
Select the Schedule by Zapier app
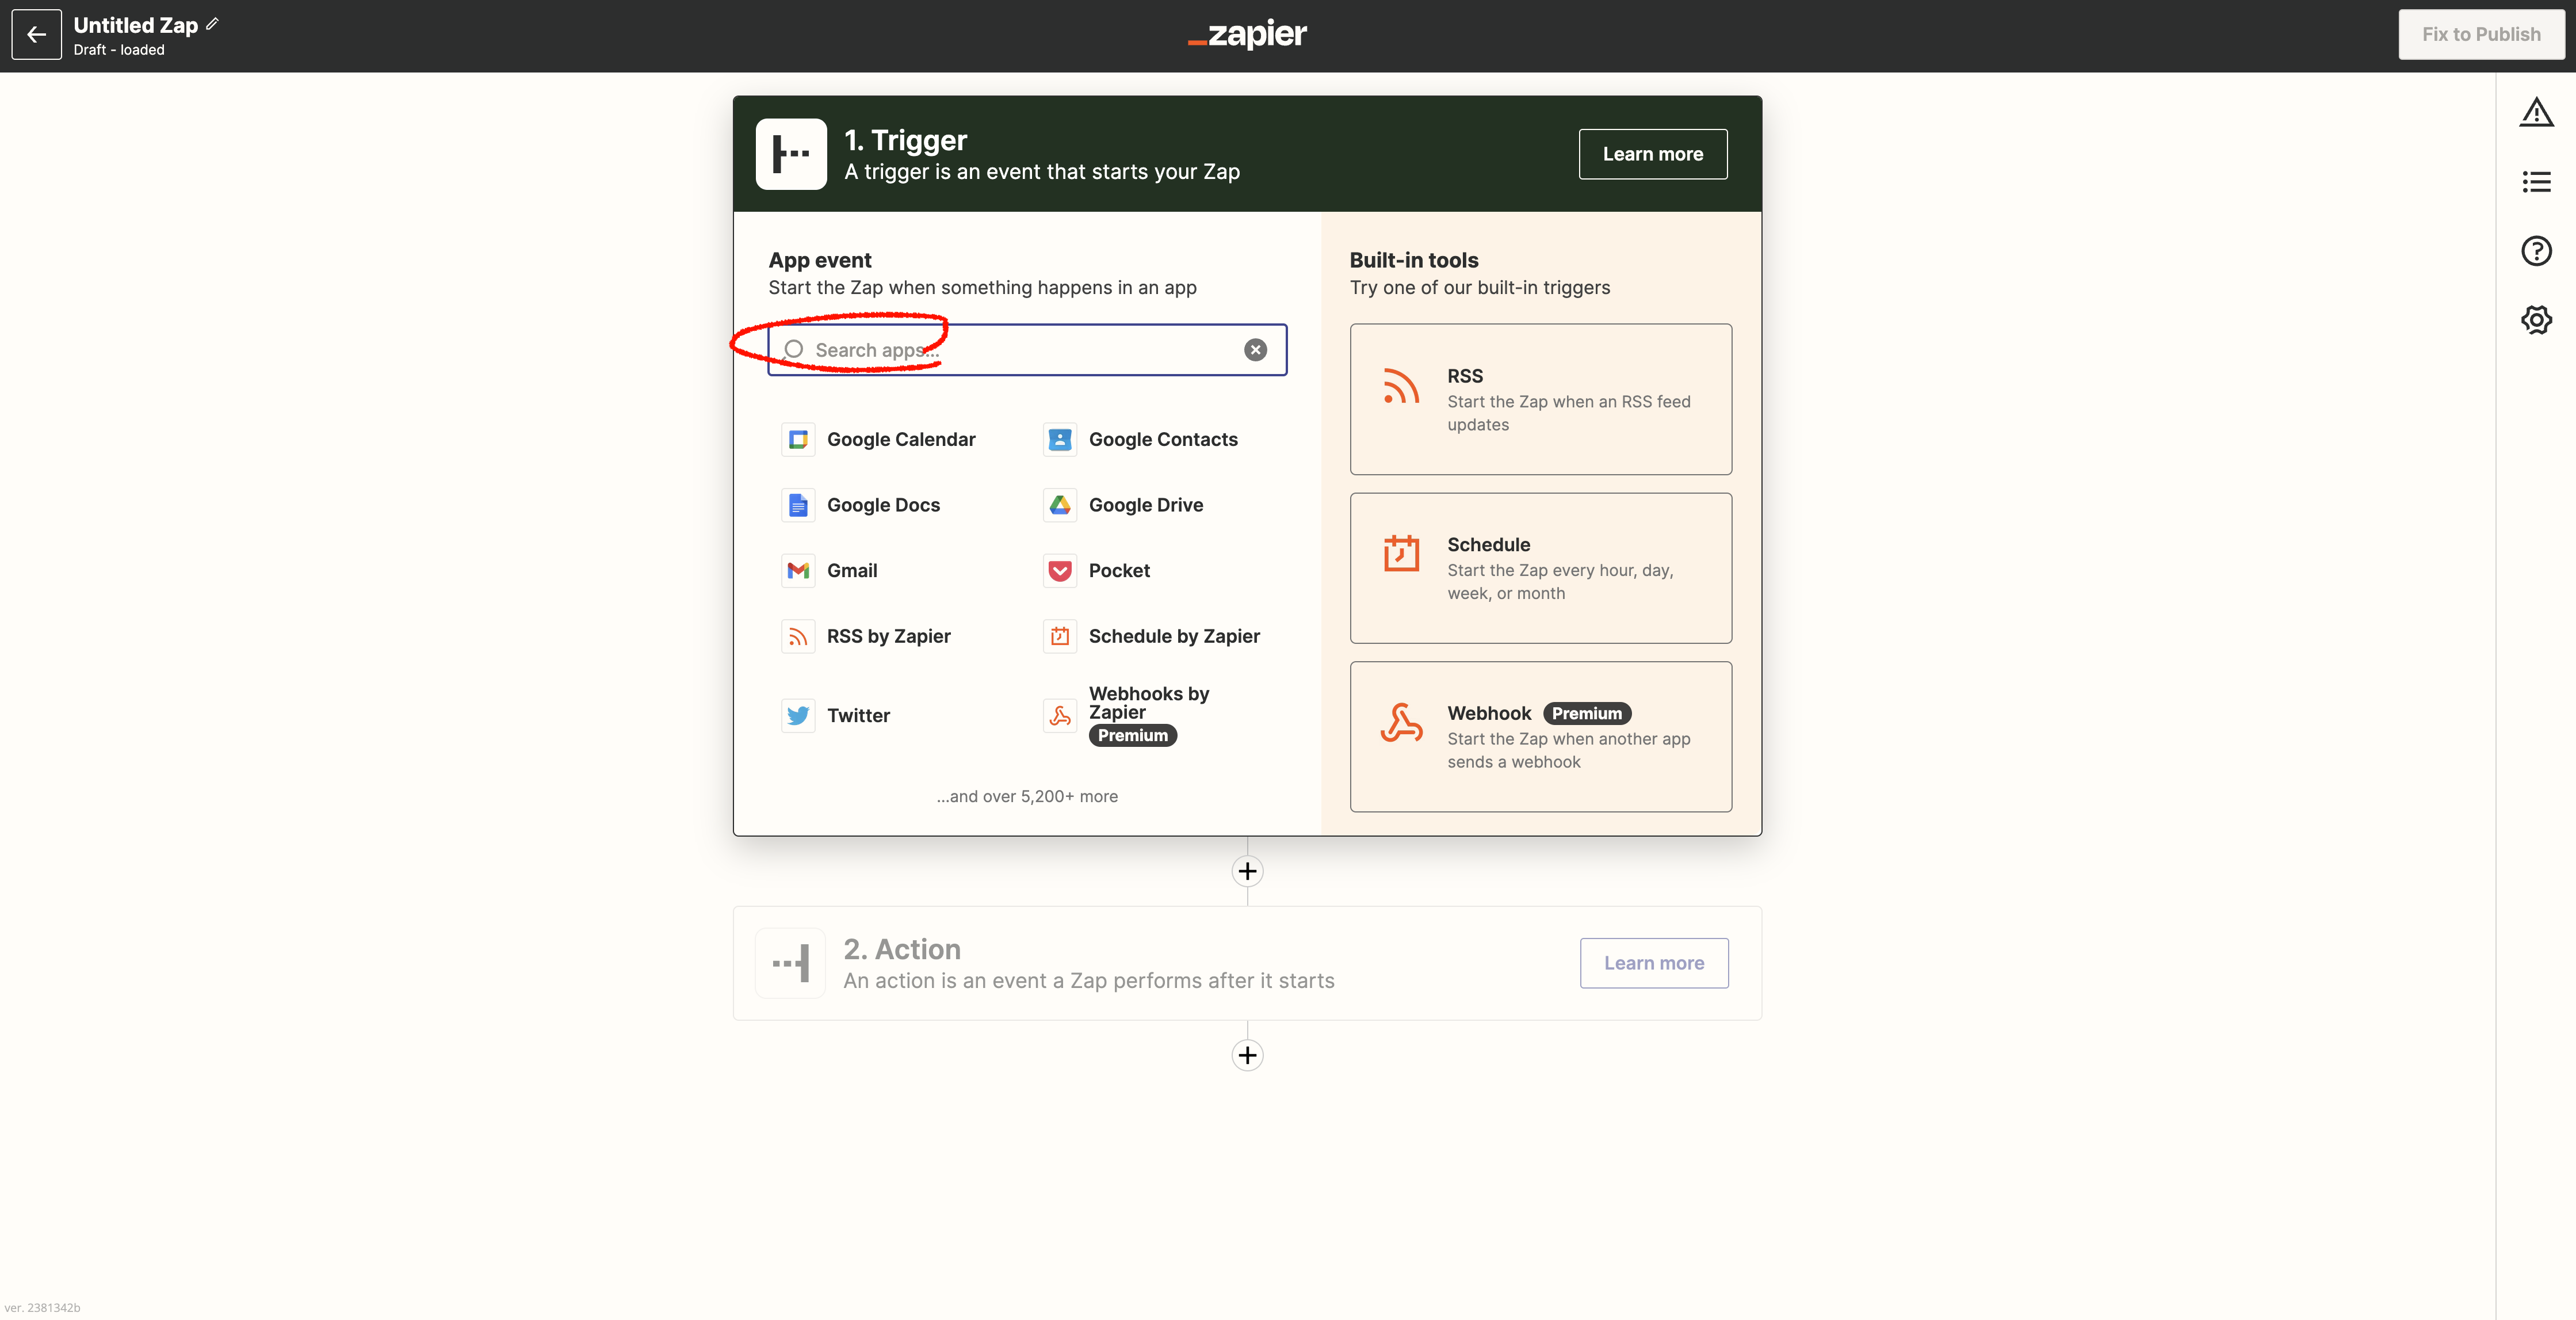point(1152,636)
